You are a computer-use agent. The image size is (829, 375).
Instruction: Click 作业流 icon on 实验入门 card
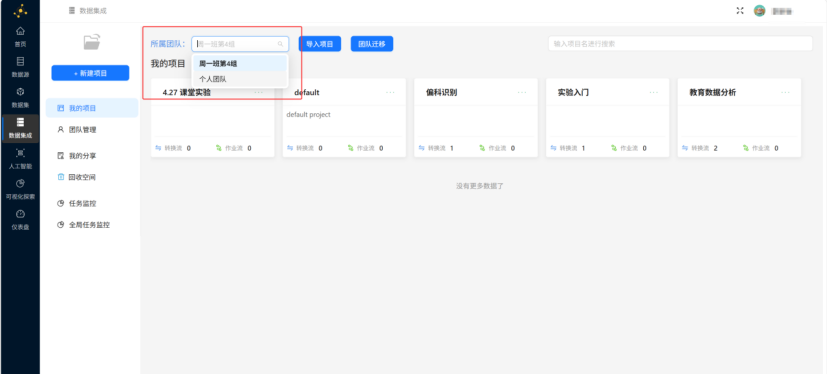[614, 148]
